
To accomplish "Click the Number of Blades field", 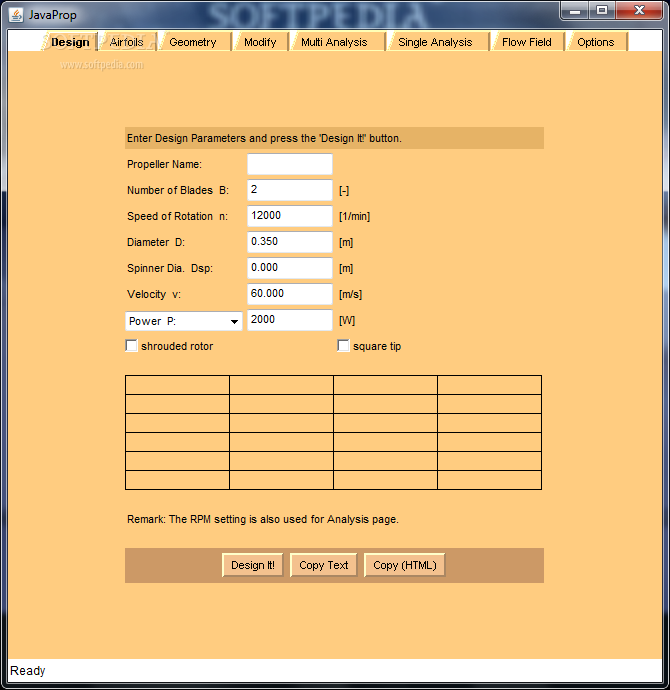I will tap(290, 190).
